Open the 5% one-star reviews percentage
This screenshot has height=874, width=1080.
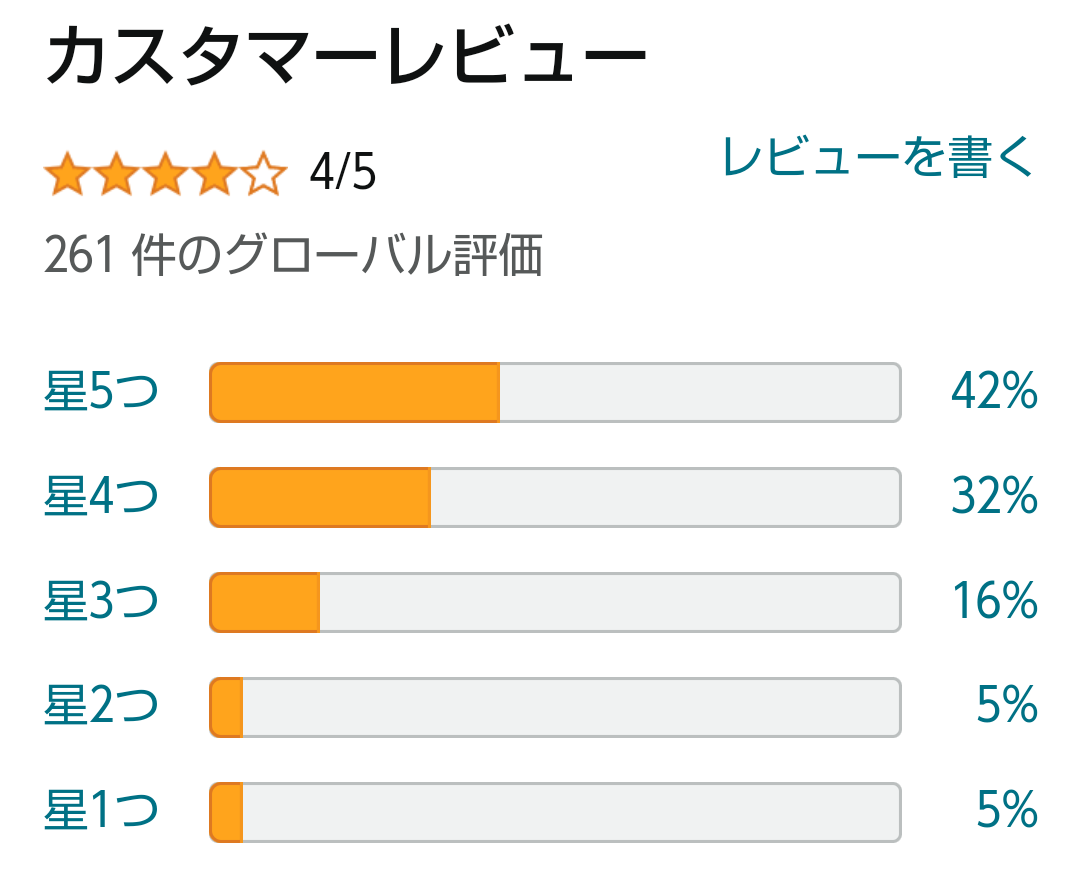1006,811
